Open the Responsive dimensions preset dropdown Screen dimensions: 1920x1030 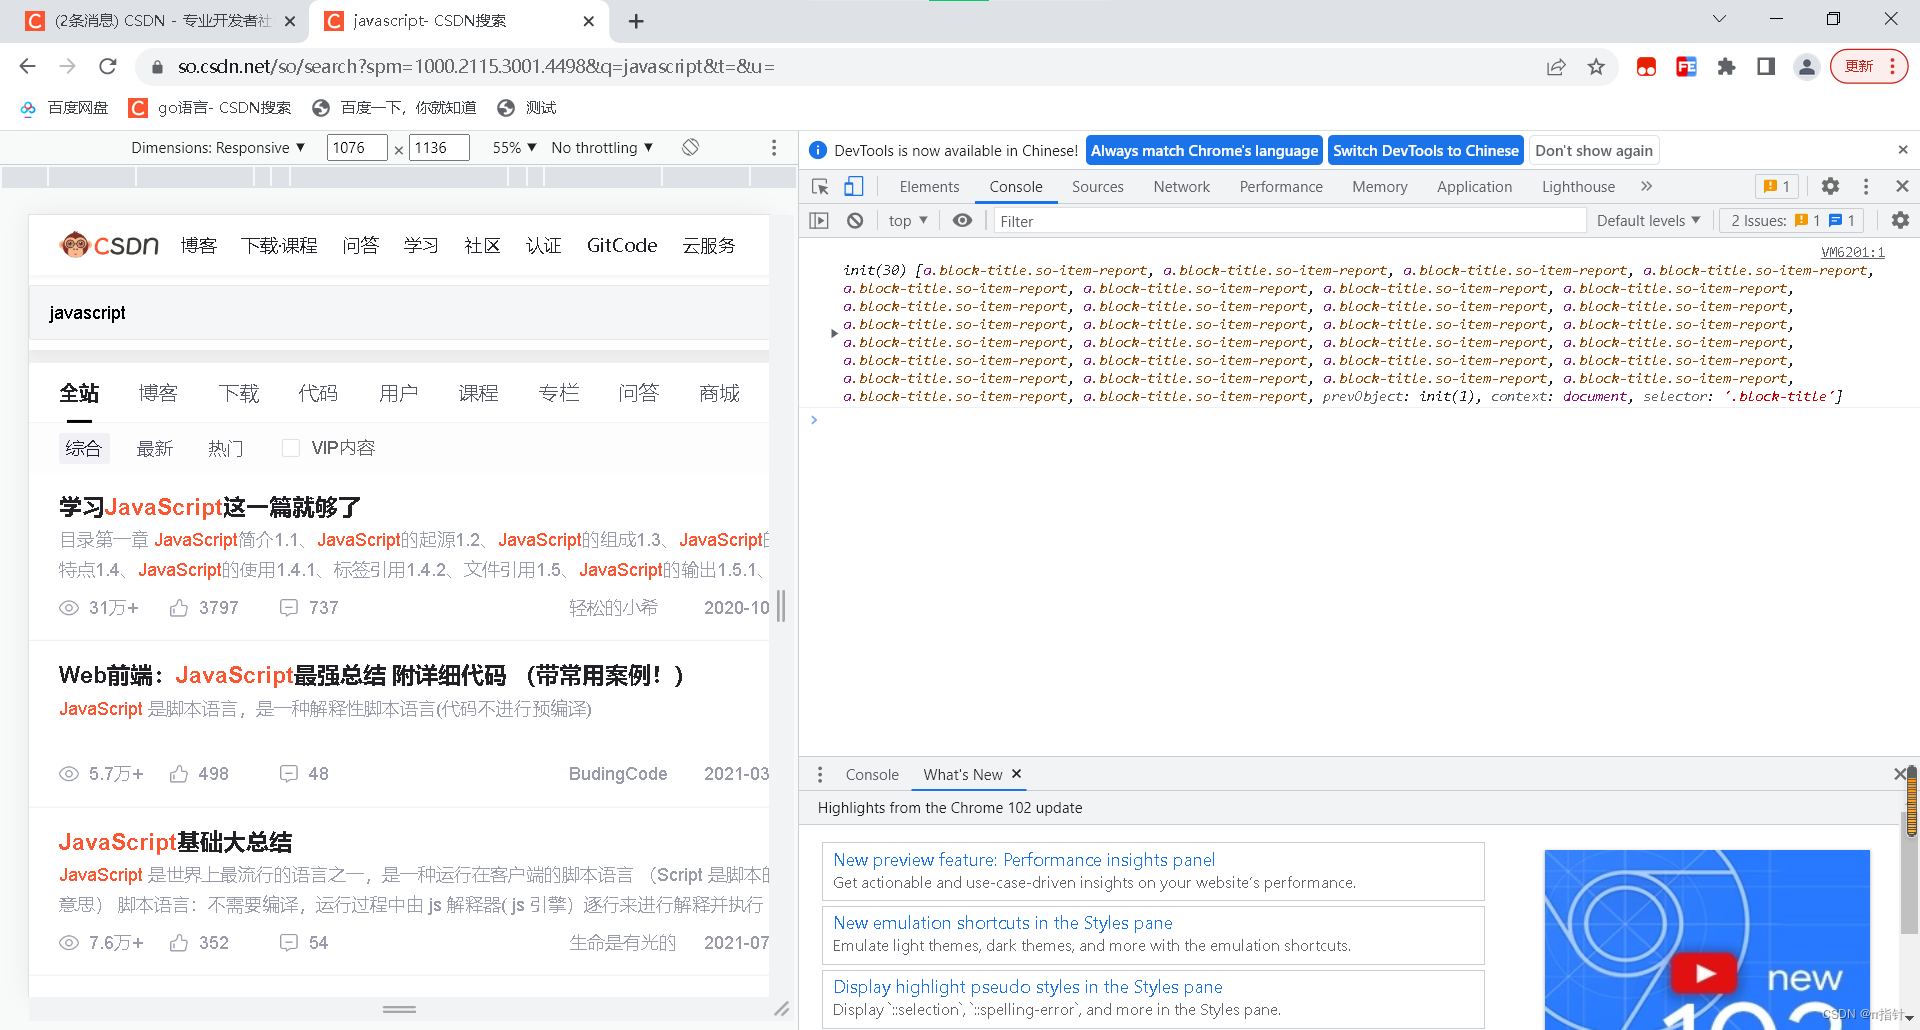point(219,147)
